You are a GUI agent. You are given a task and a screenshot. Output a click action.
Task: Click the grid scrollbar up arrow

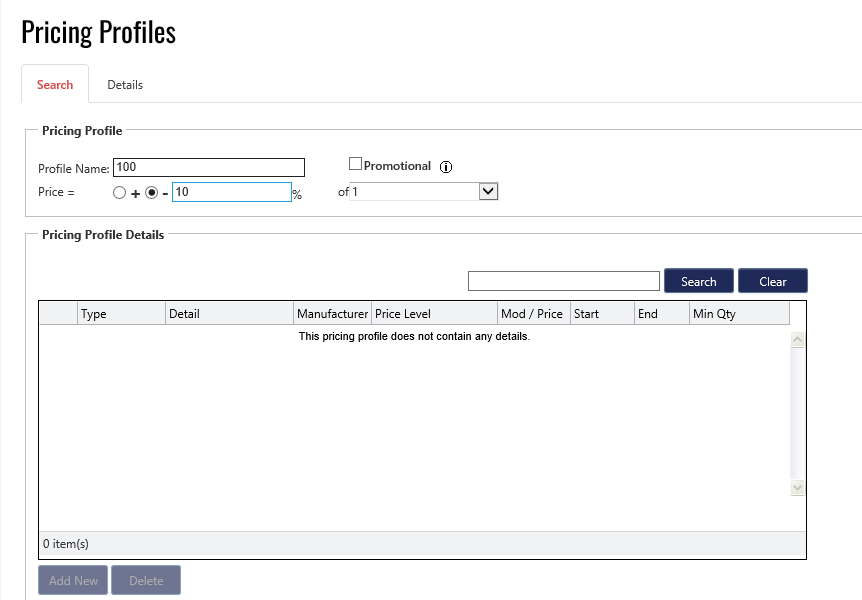[798, 340]
